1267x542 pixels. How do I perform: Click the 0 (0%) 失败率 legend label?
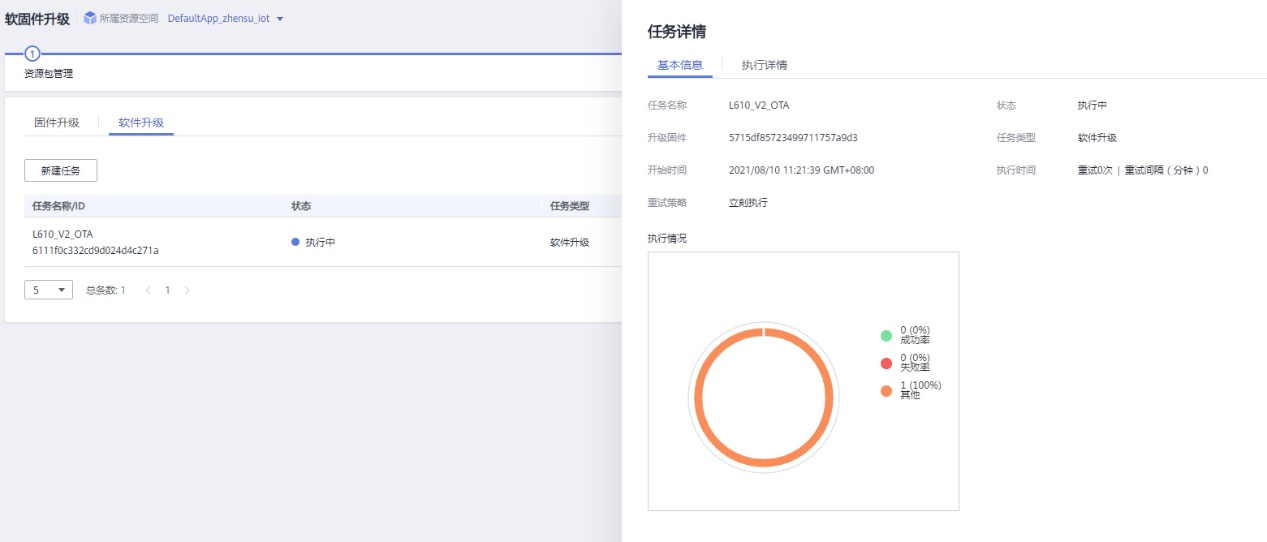pos(915,363)
